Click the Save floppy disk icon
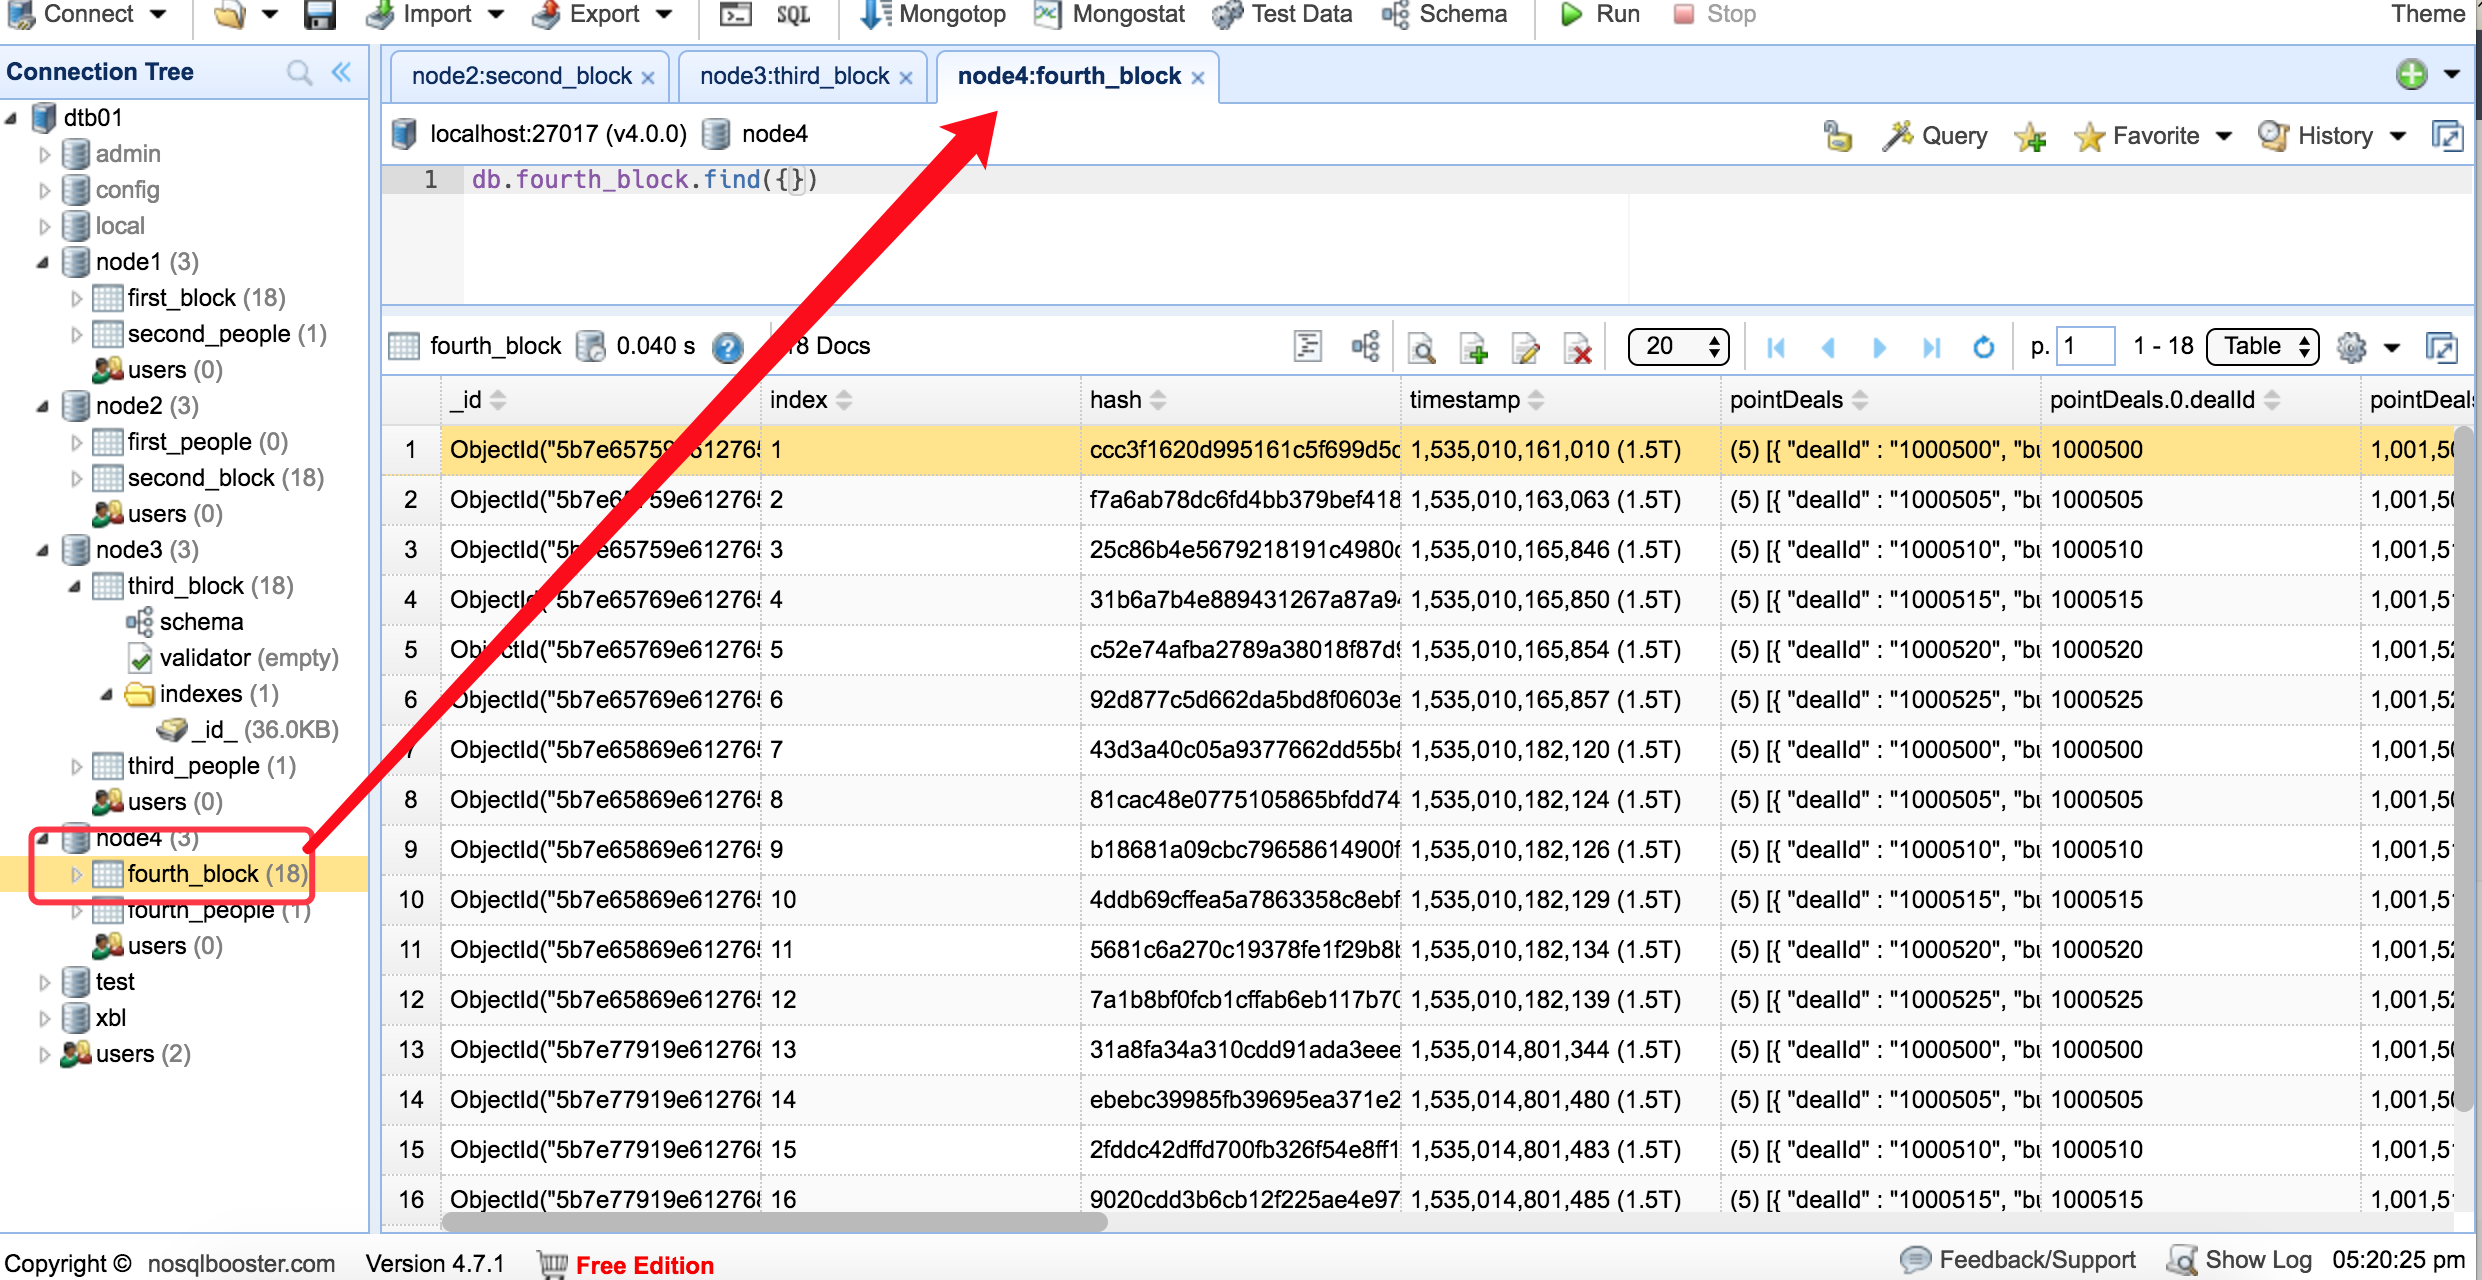The image size is (2482, 1280). click(x=320, y=14)
